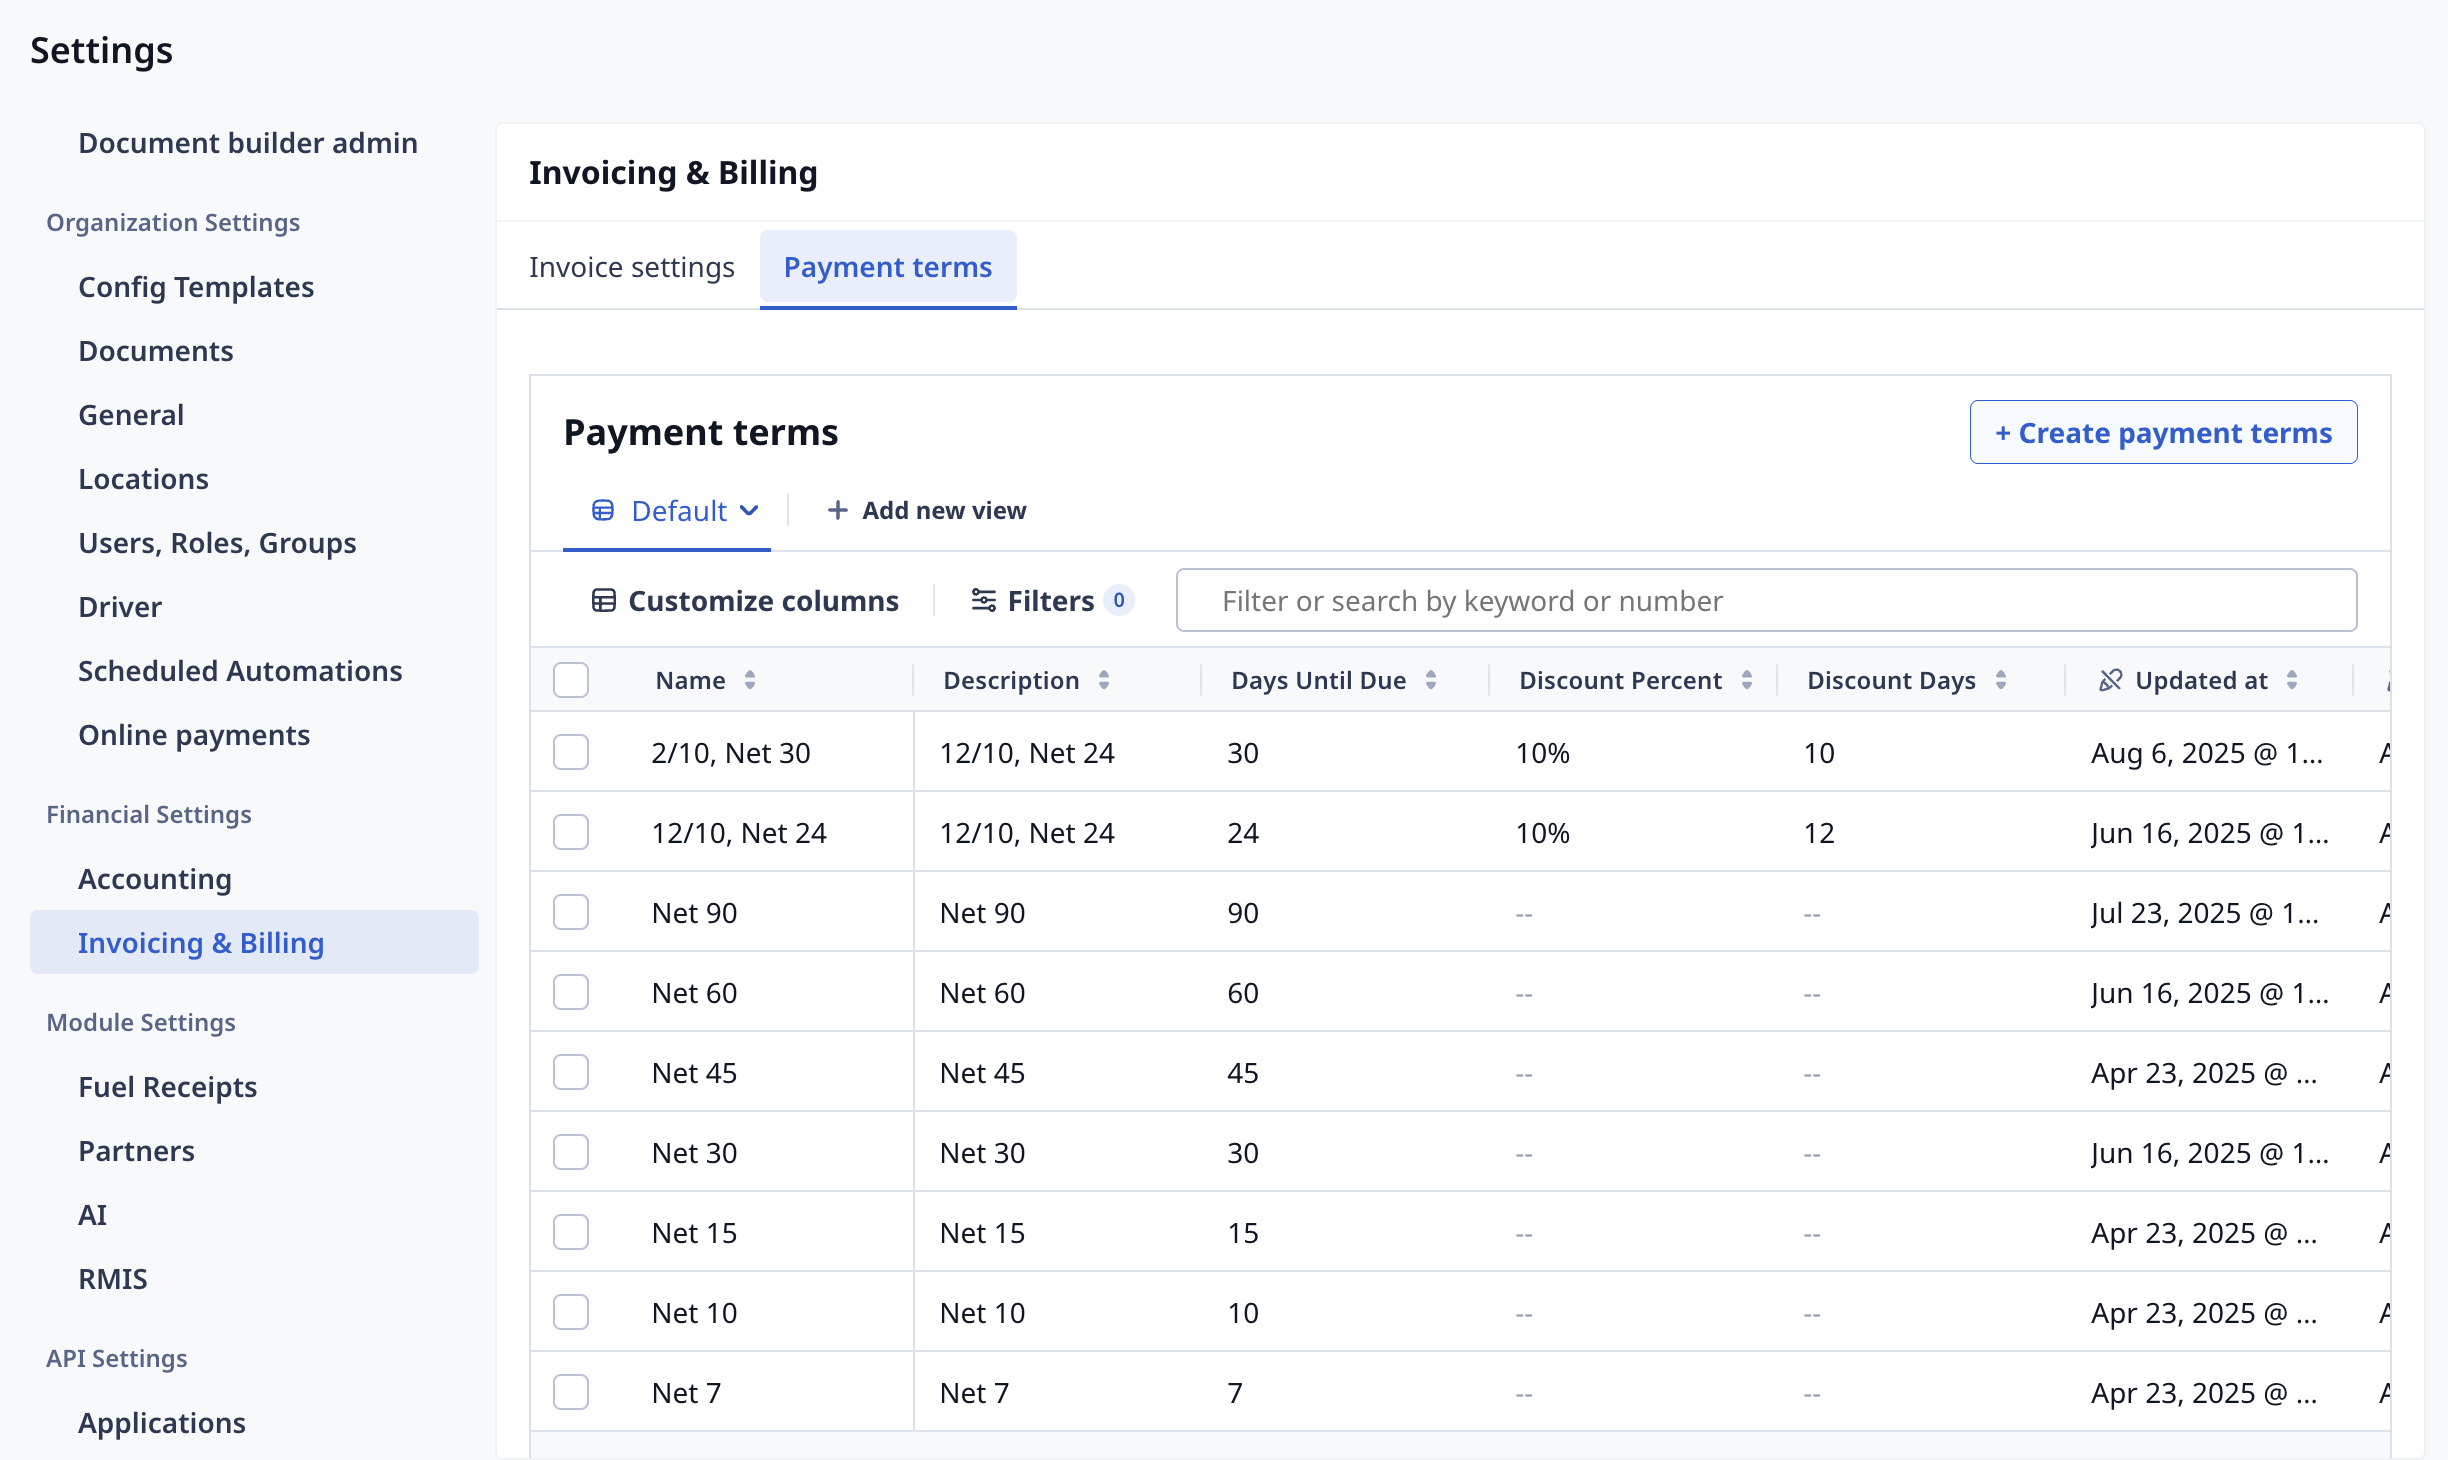Sort by Discount Percent arrows
The height and width of the screenshot is (1460, 2448).
pos(1747,681)
